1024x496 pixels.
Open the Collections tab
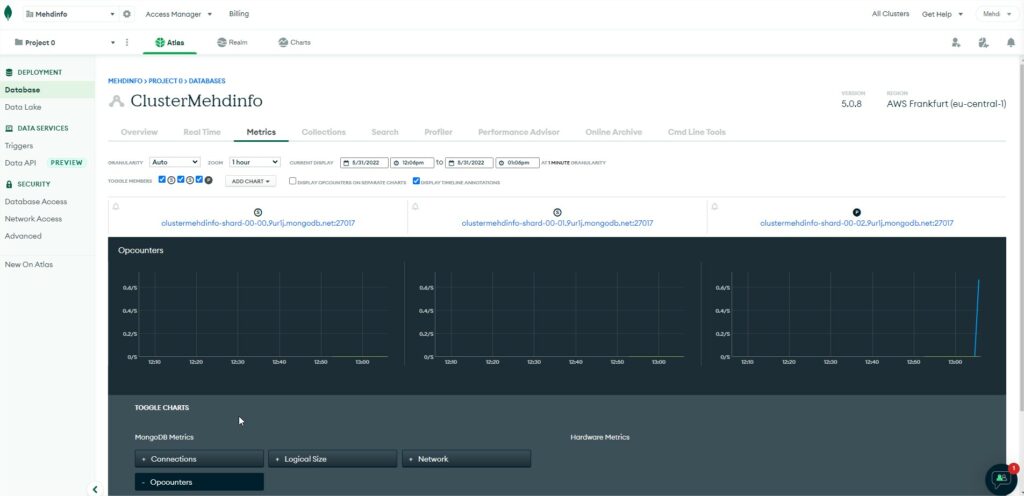coord(323,132)
